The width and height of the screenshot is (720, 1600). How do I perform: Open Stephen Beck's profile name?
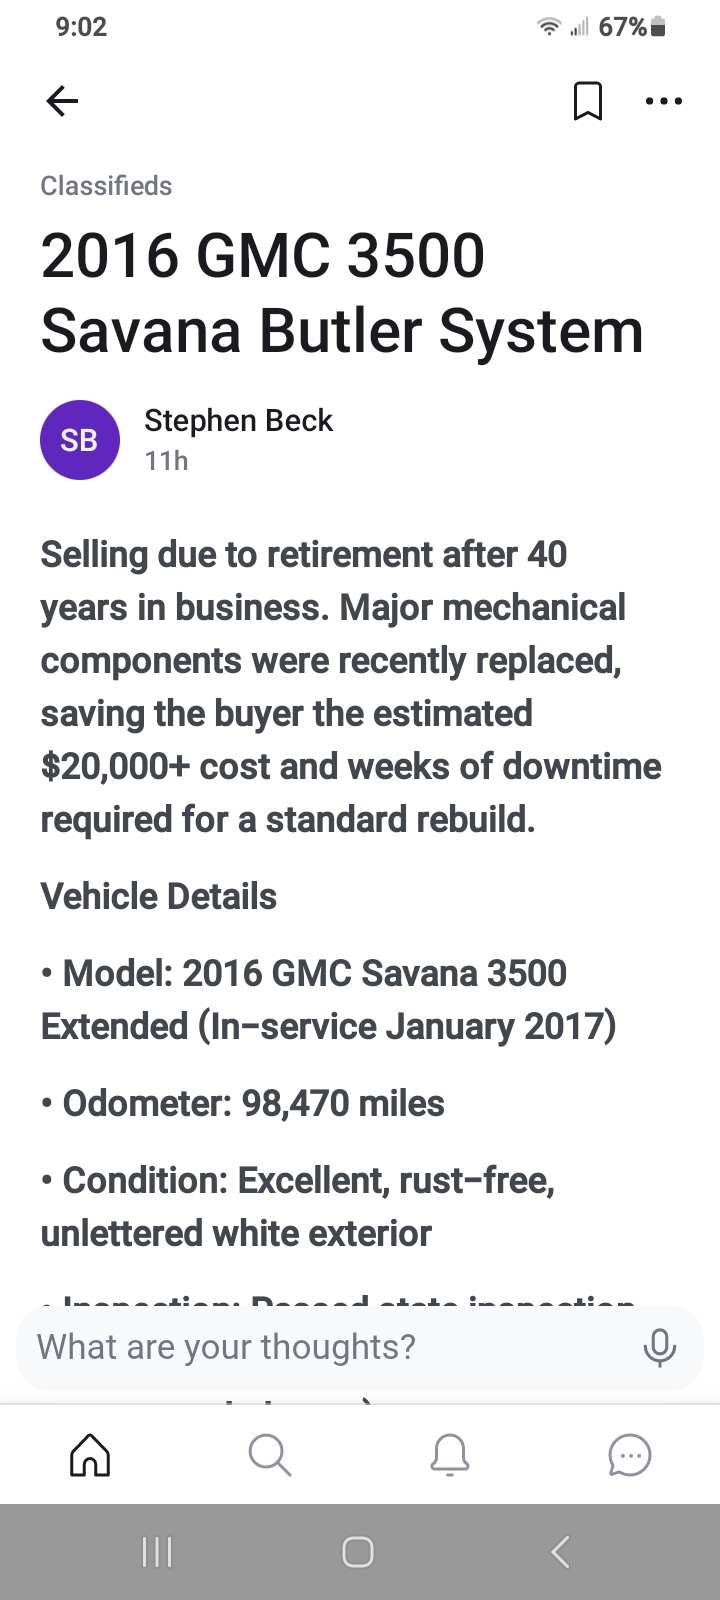point(238,421)
